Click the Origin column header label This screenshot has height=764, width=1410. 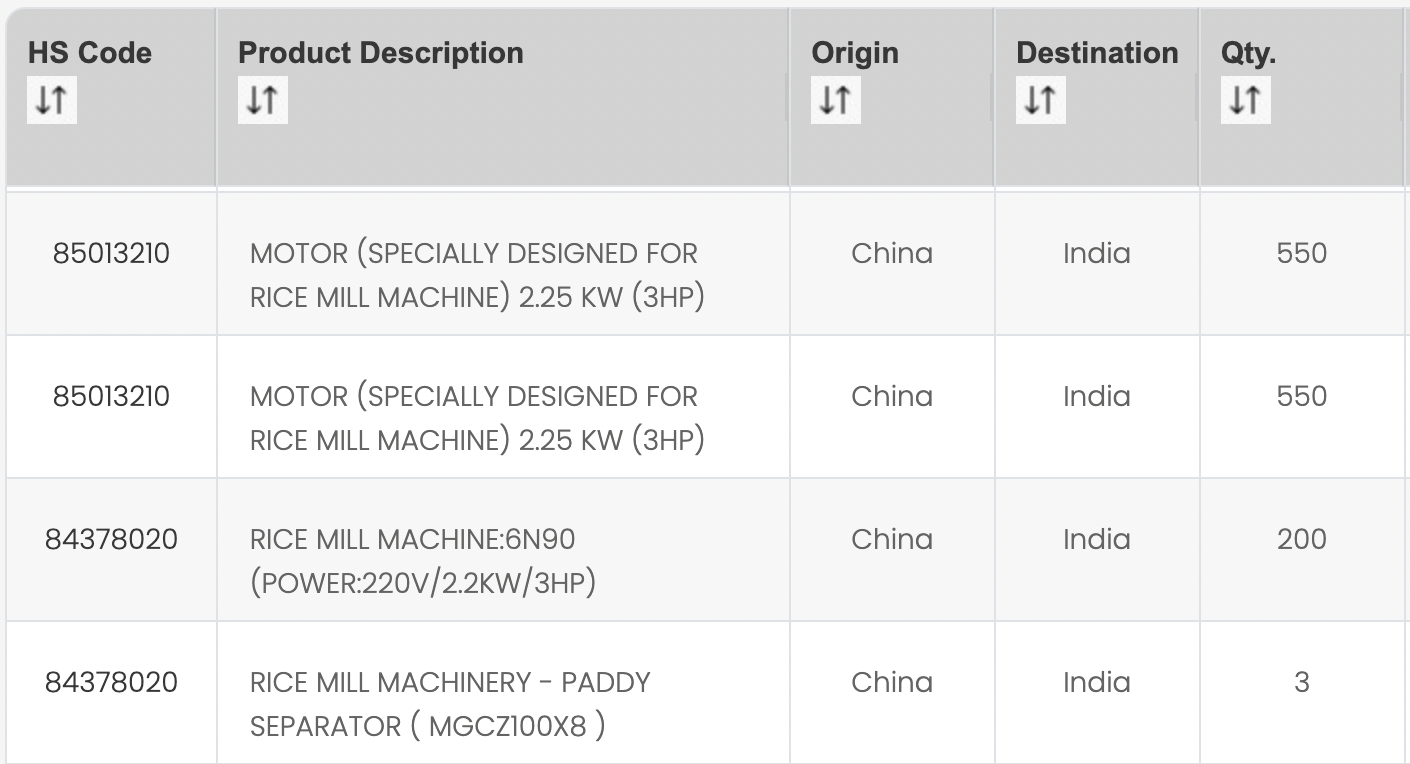tap(855, 53)
